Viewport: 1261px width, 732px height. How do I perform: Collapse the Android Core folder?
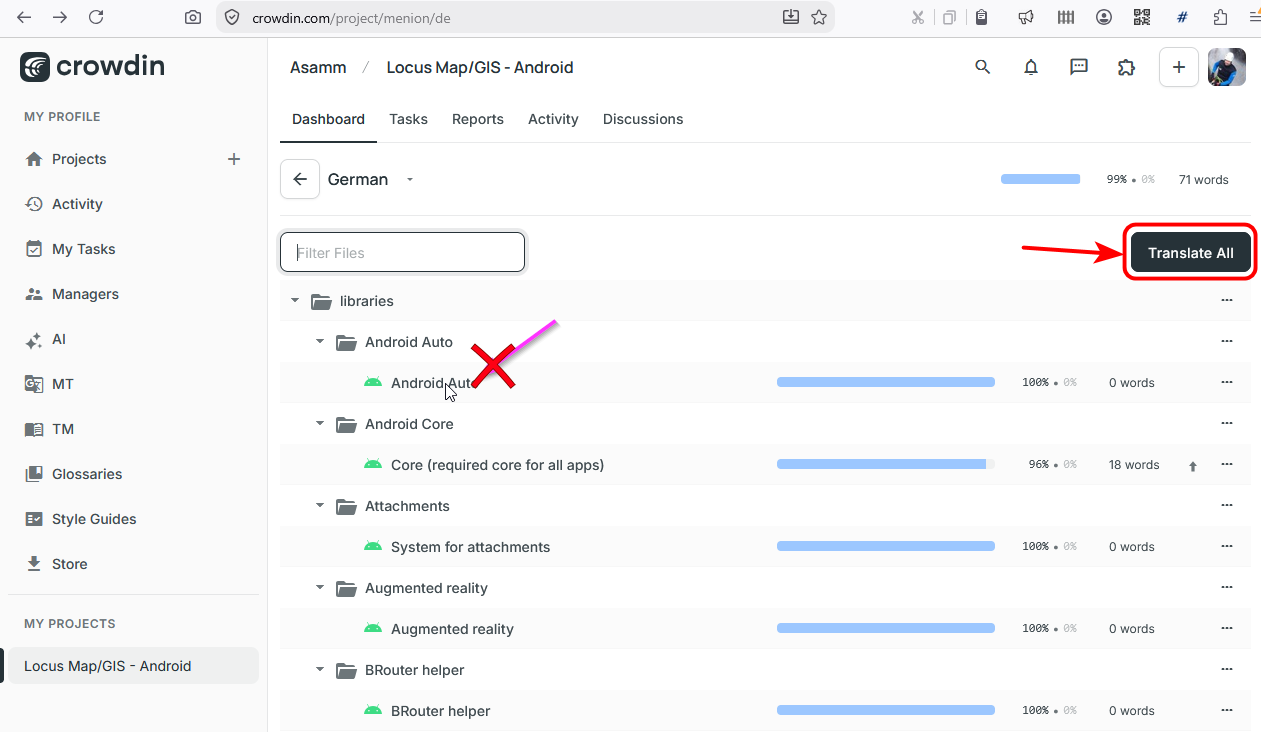[320, 424]
